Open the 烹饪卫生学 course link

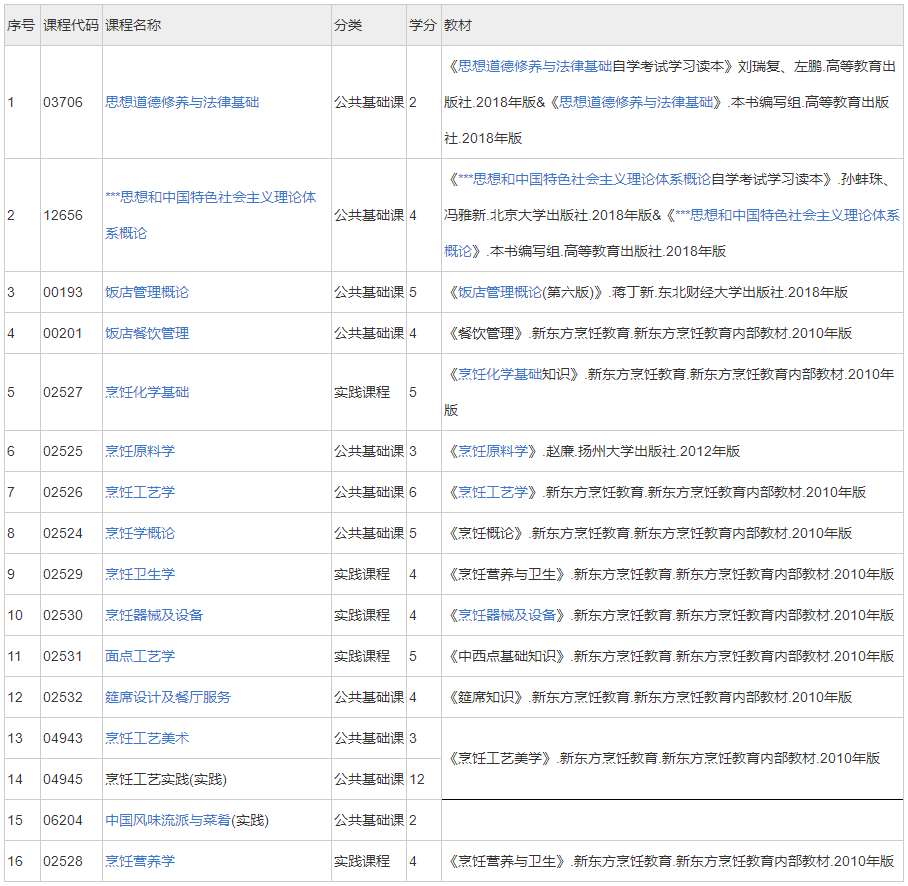(x=140, y=574)
